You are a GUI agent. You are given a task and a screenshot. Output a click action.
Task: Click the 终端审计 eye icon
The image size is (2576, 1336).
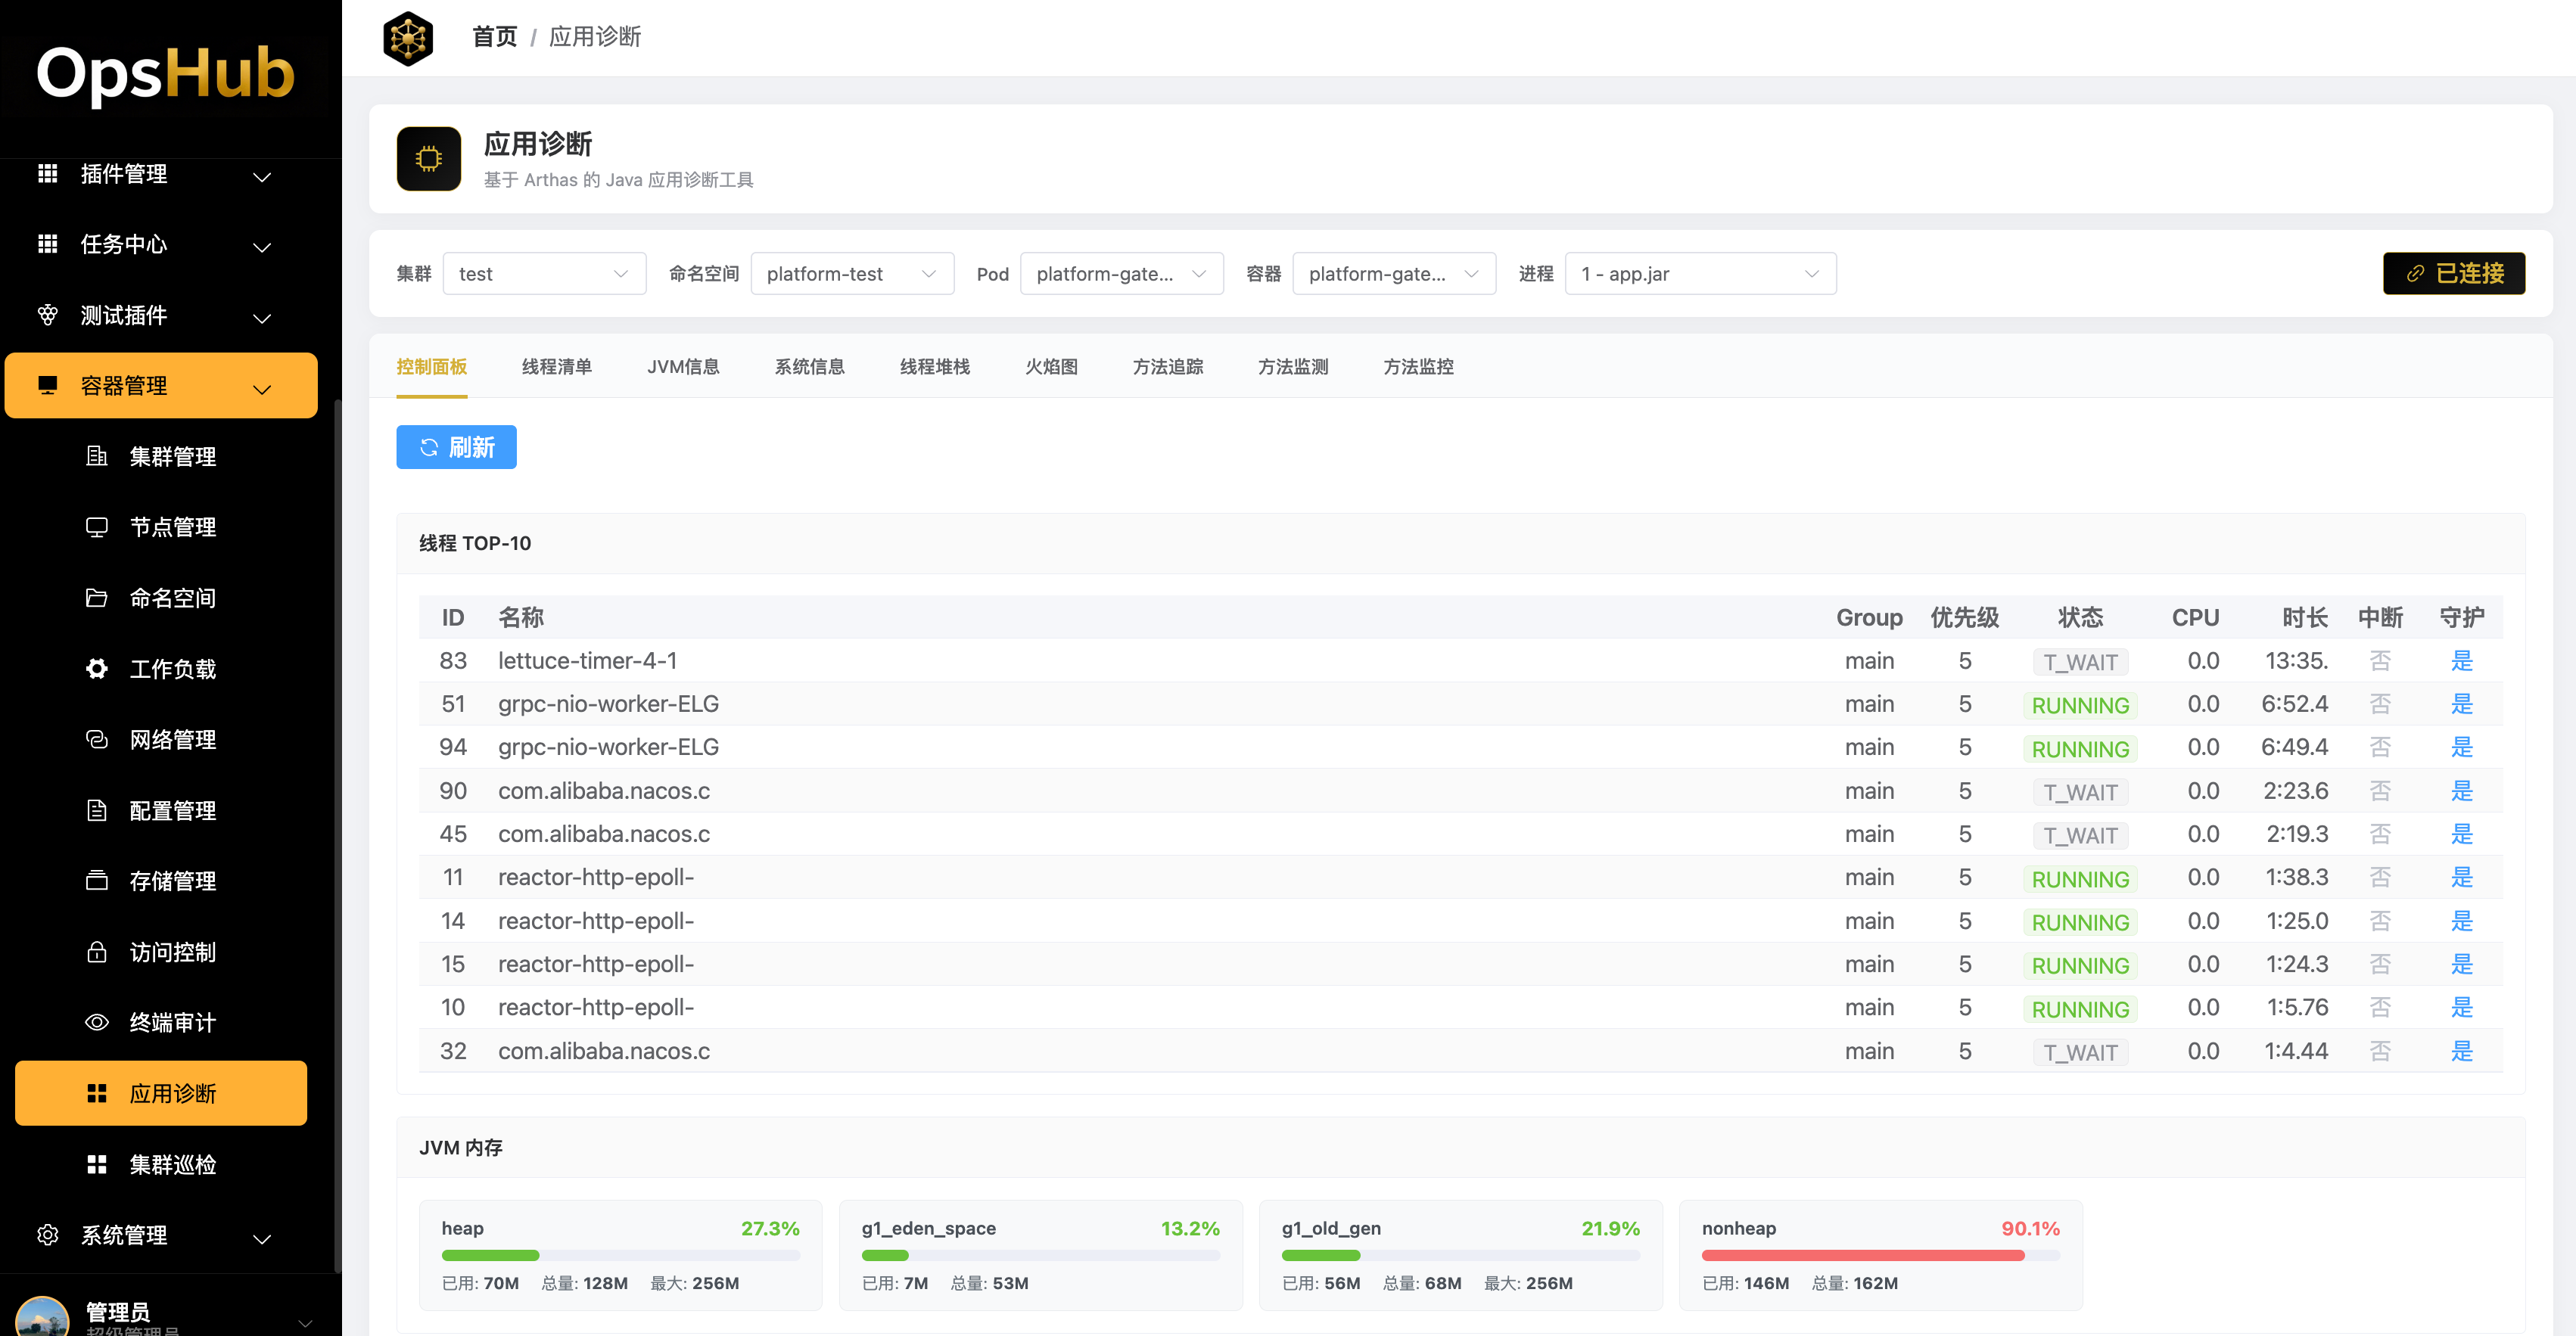[97, 1023]
